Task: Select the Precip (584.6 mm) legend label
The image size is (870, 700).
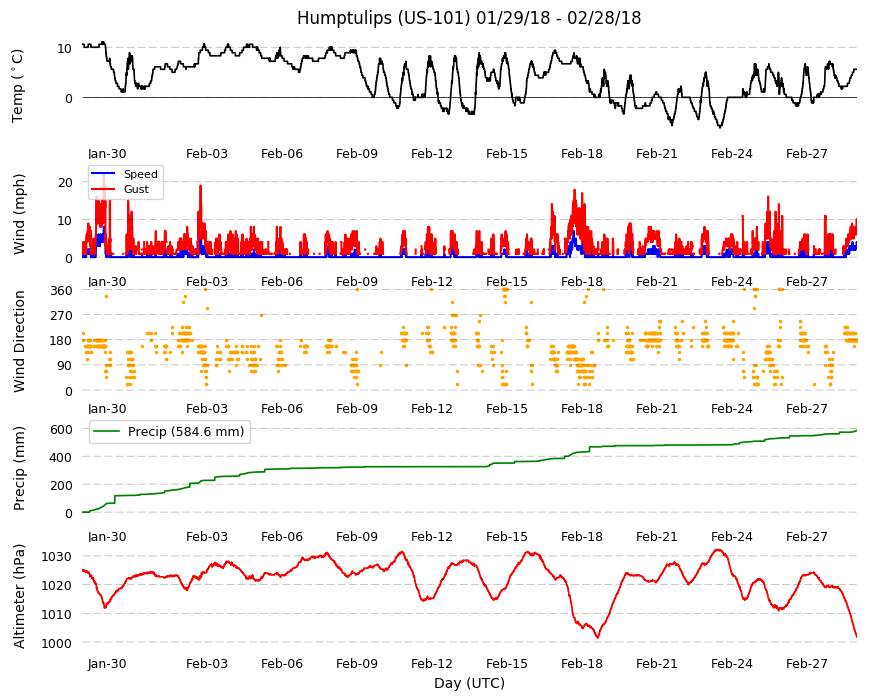Action: 186,432
